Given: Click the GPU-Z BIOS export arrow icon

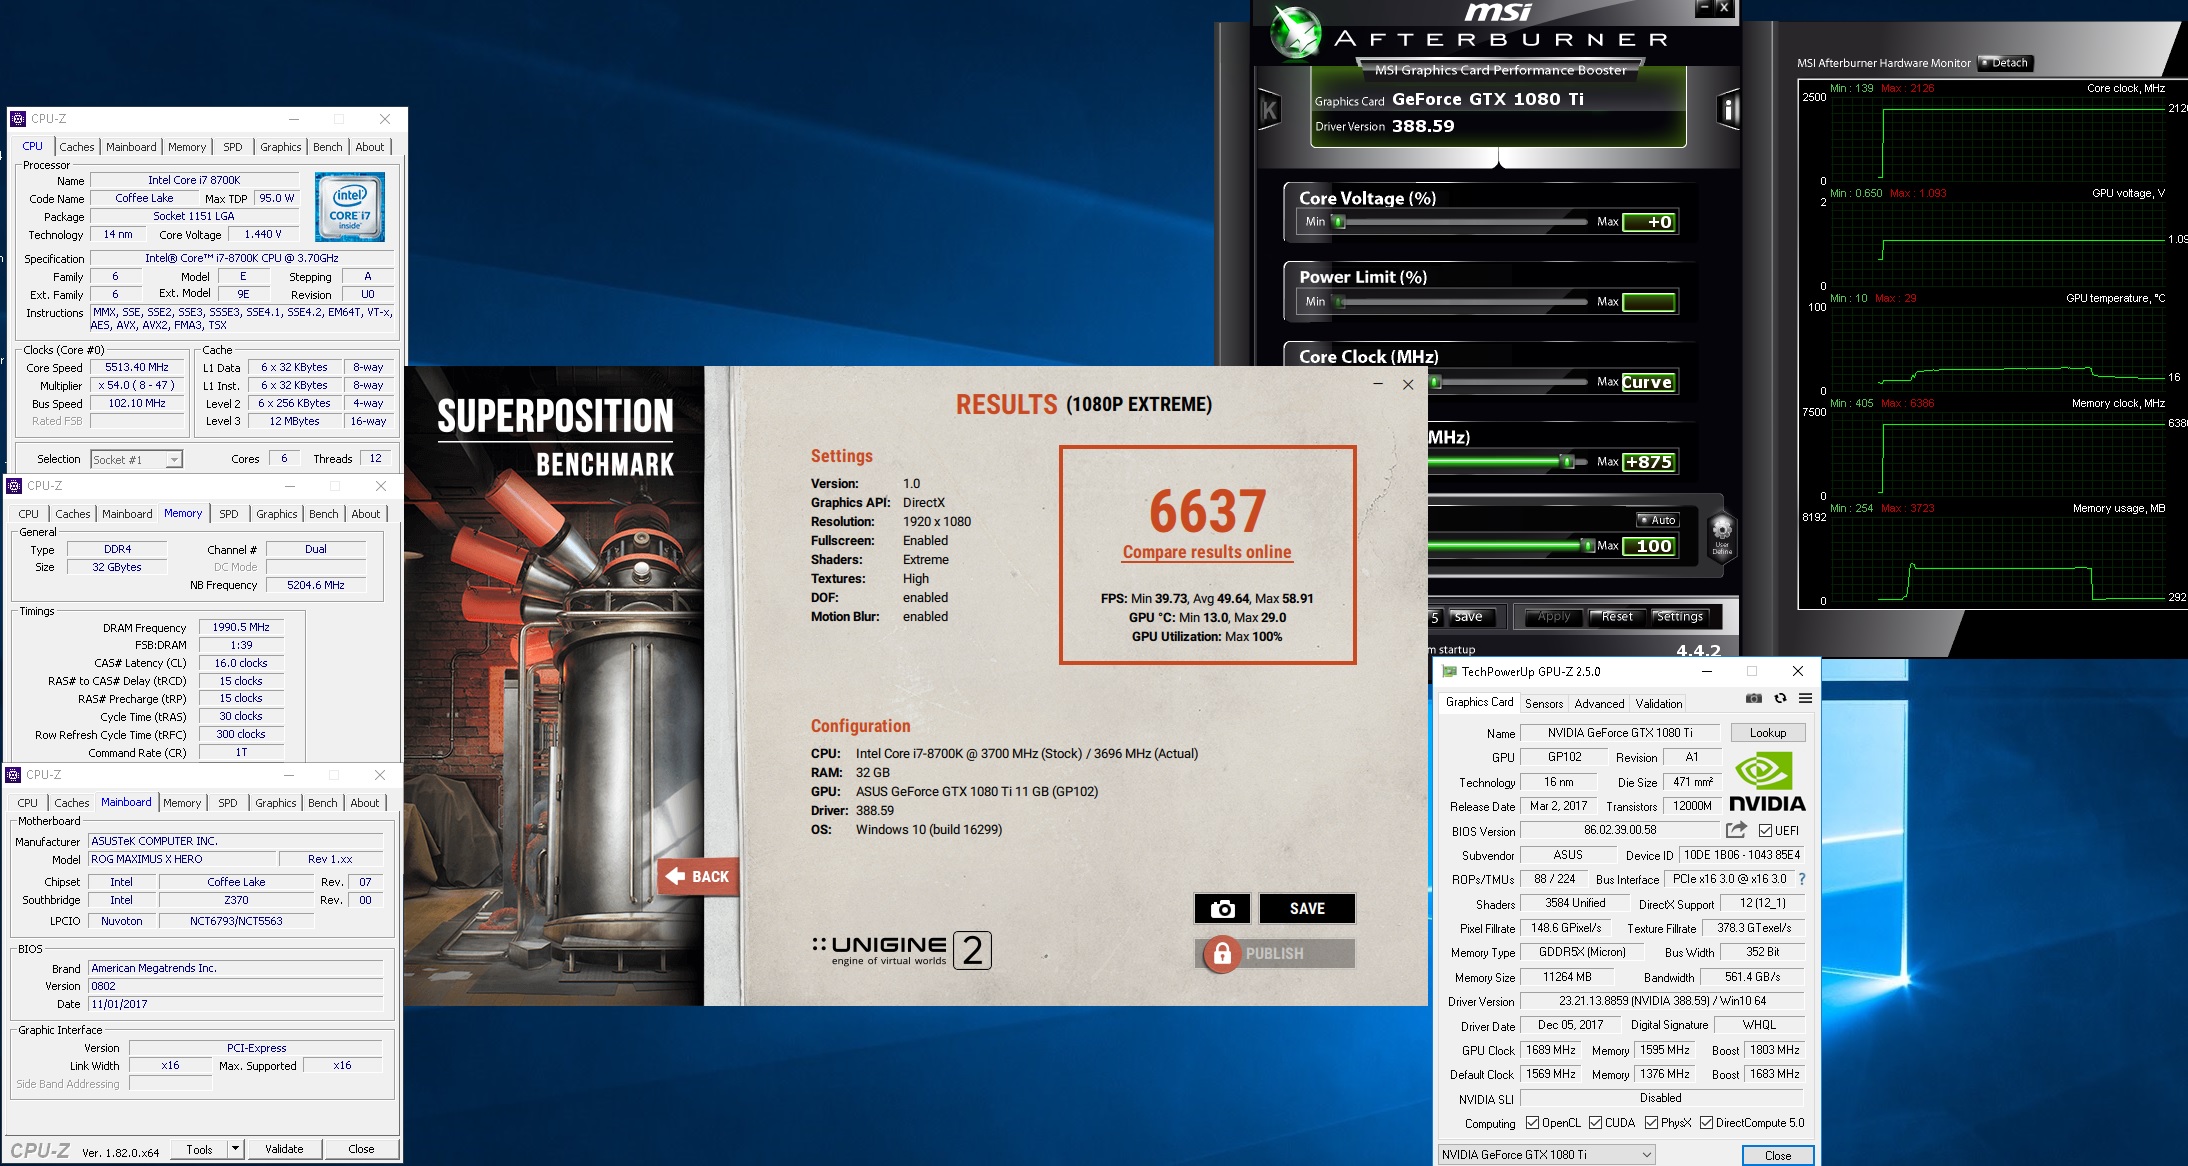Looking at the screenshot, I should click(x=1736, y=830).
